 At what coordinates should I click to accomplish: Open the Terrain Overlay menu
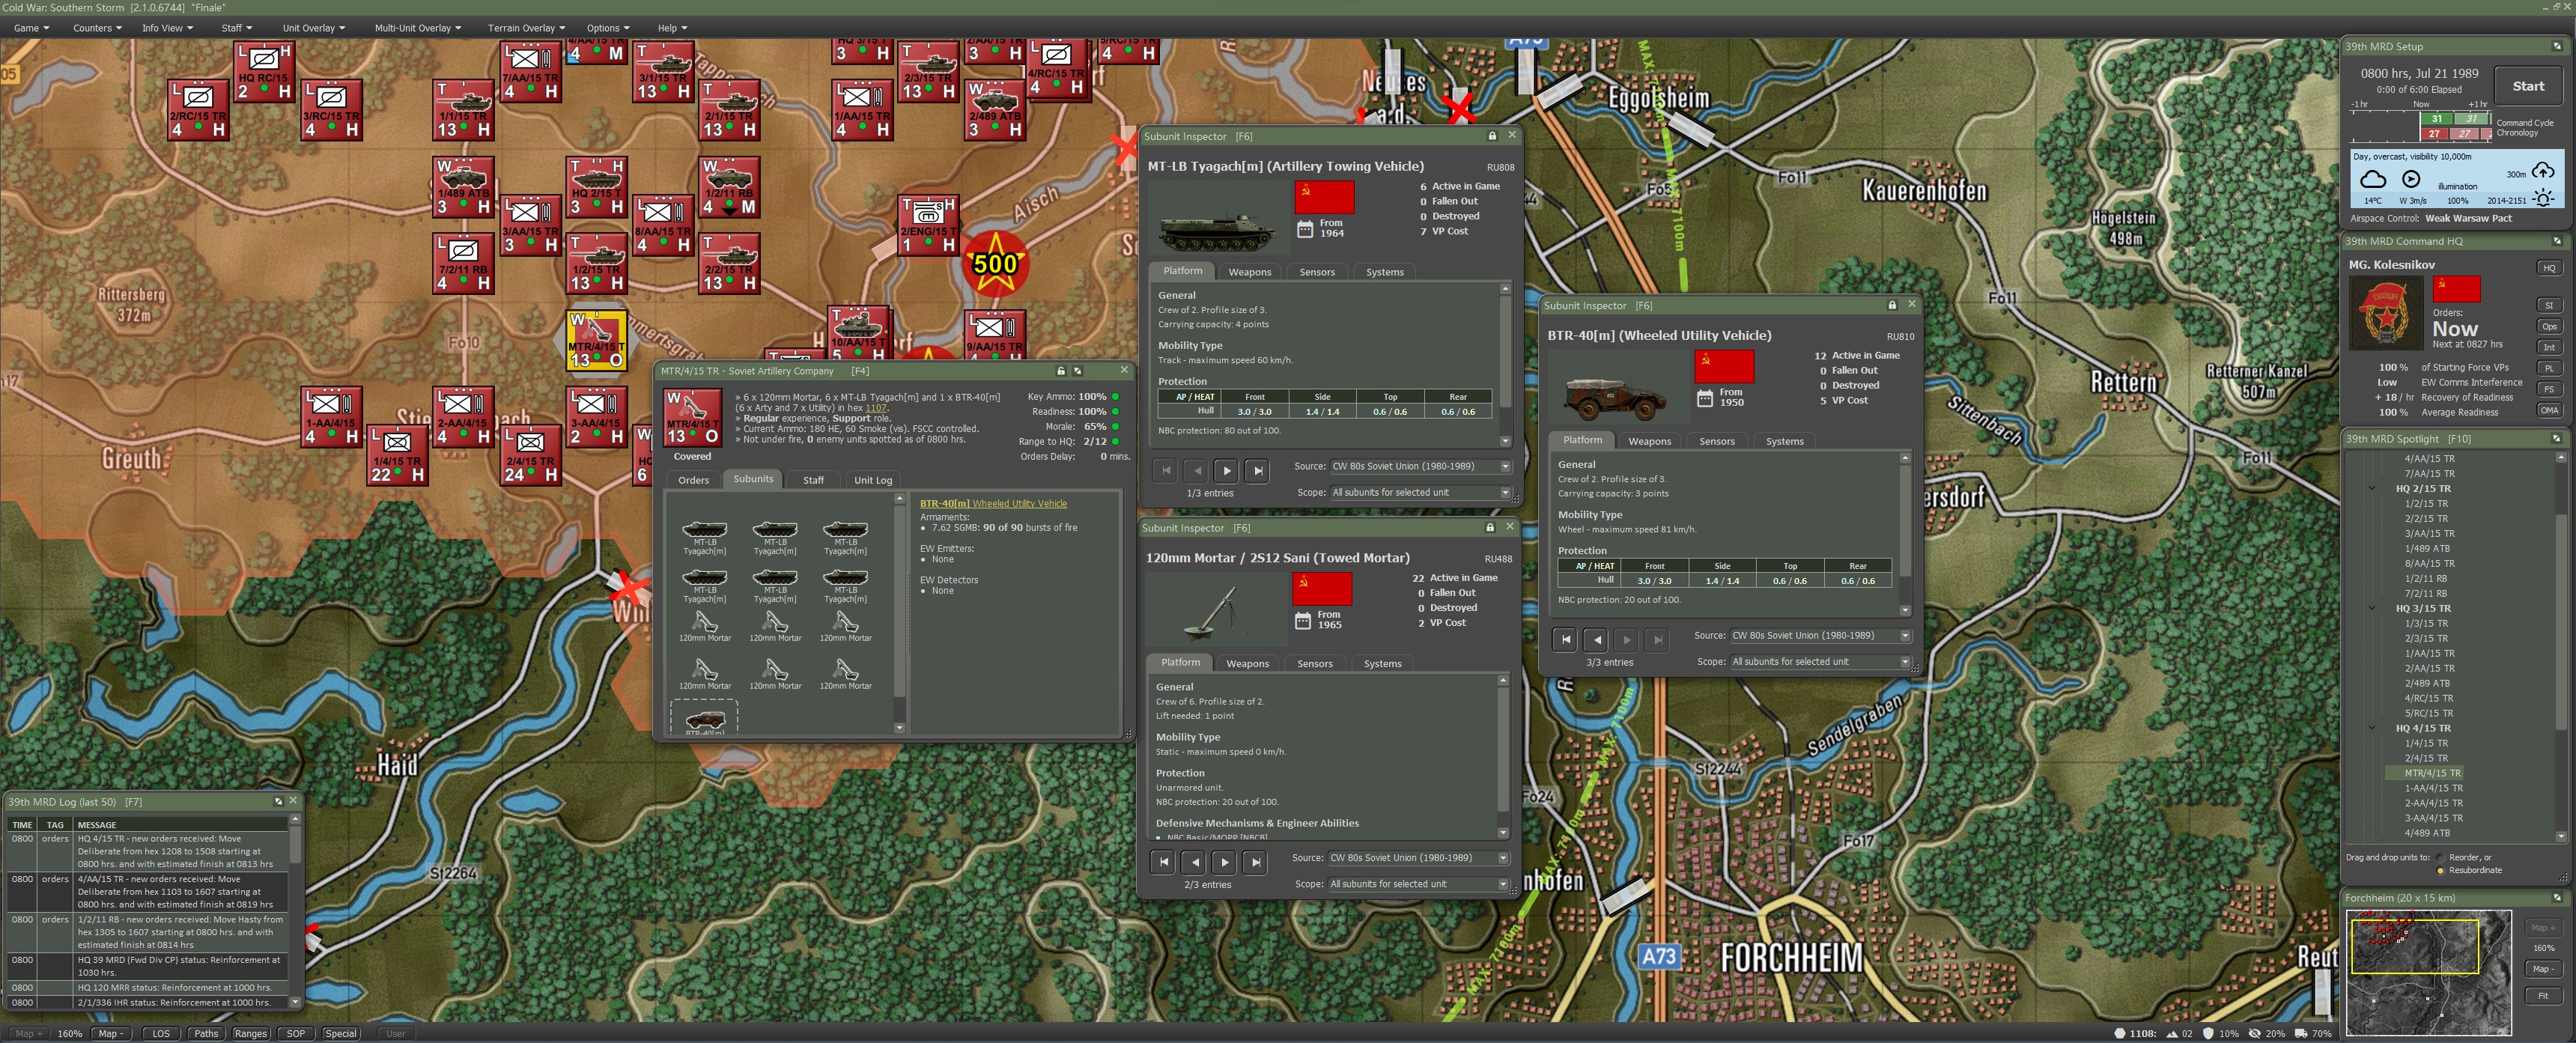526,28
